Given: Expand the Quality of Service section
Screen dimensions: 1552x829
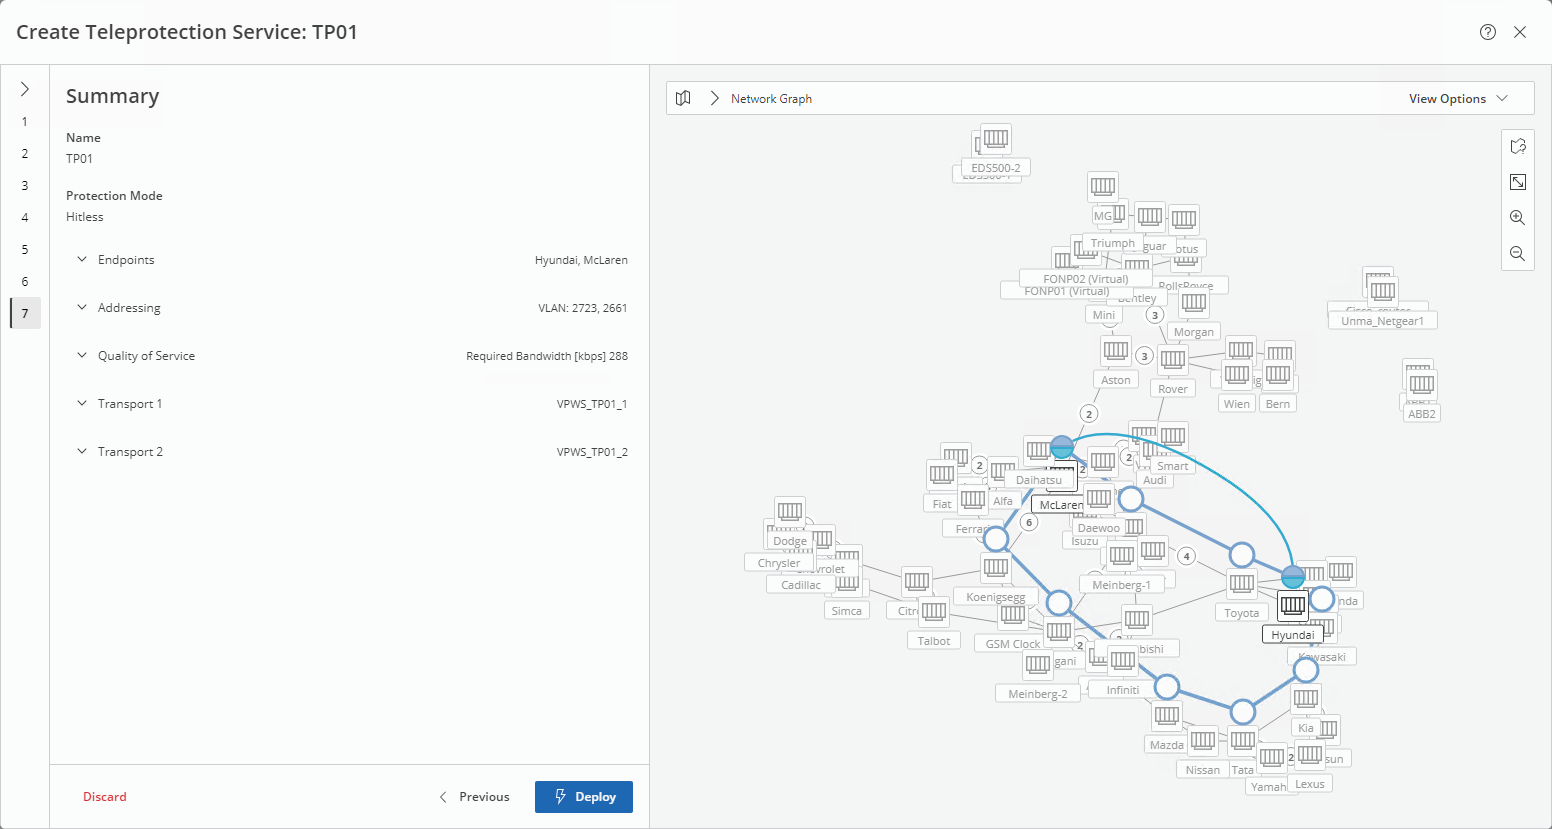Looking at the screenshot, I should point(82,356).
